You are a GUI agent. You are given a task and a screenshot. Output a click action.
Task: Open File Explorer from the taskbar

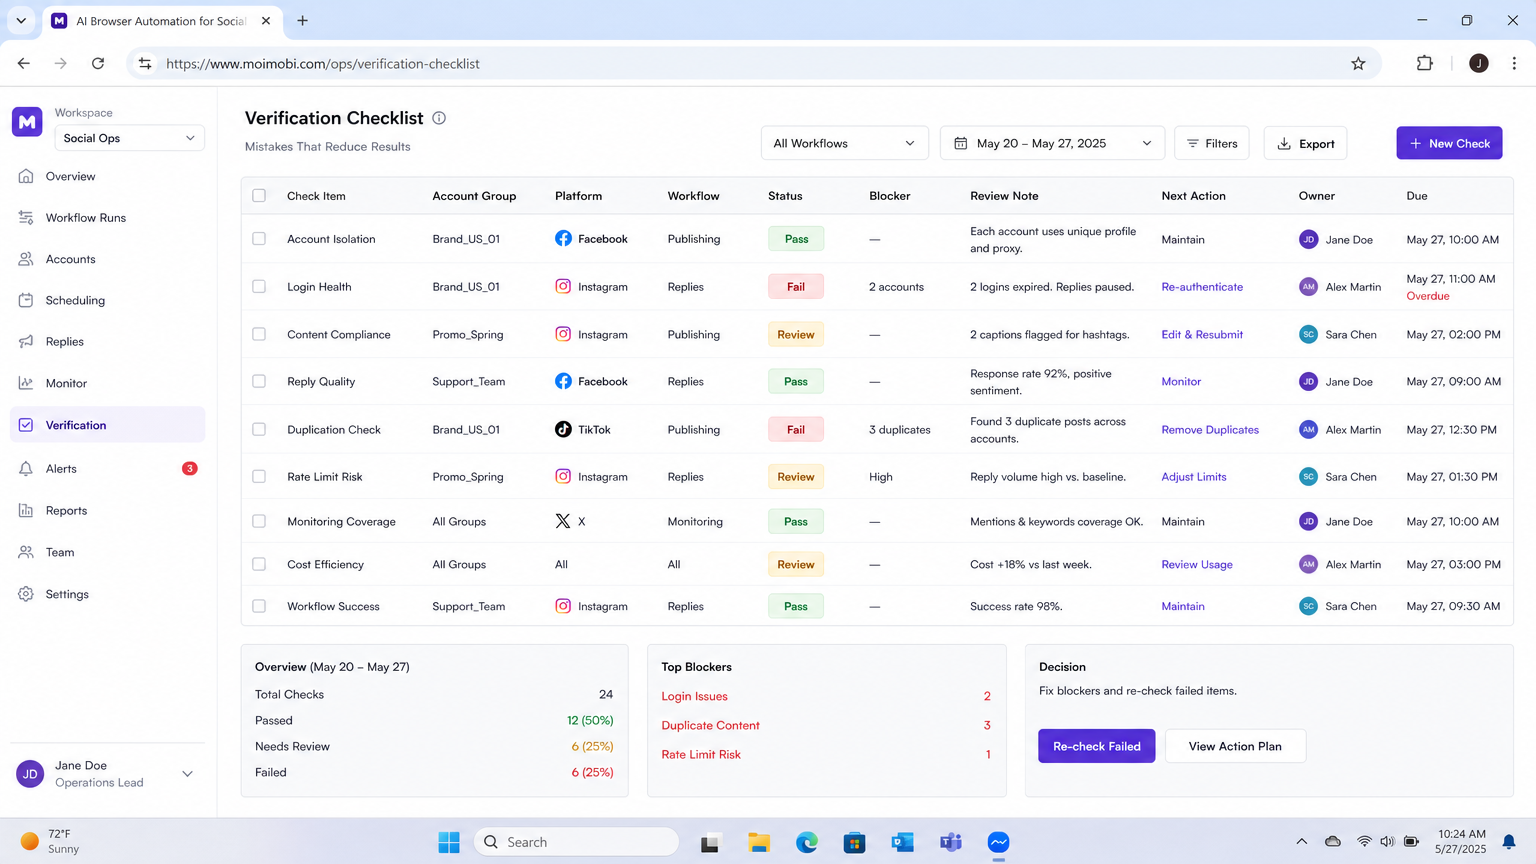[759, 842]
